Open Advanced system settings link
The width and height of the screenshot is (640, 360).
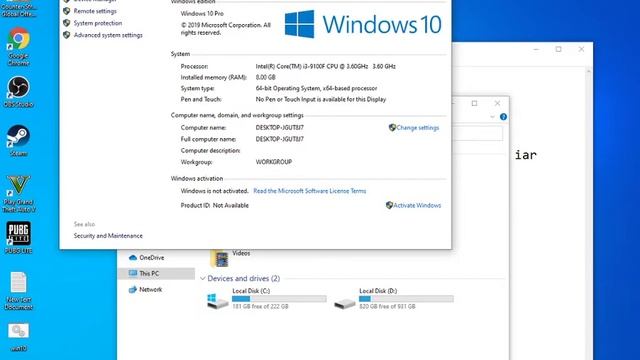click(108, 35)
